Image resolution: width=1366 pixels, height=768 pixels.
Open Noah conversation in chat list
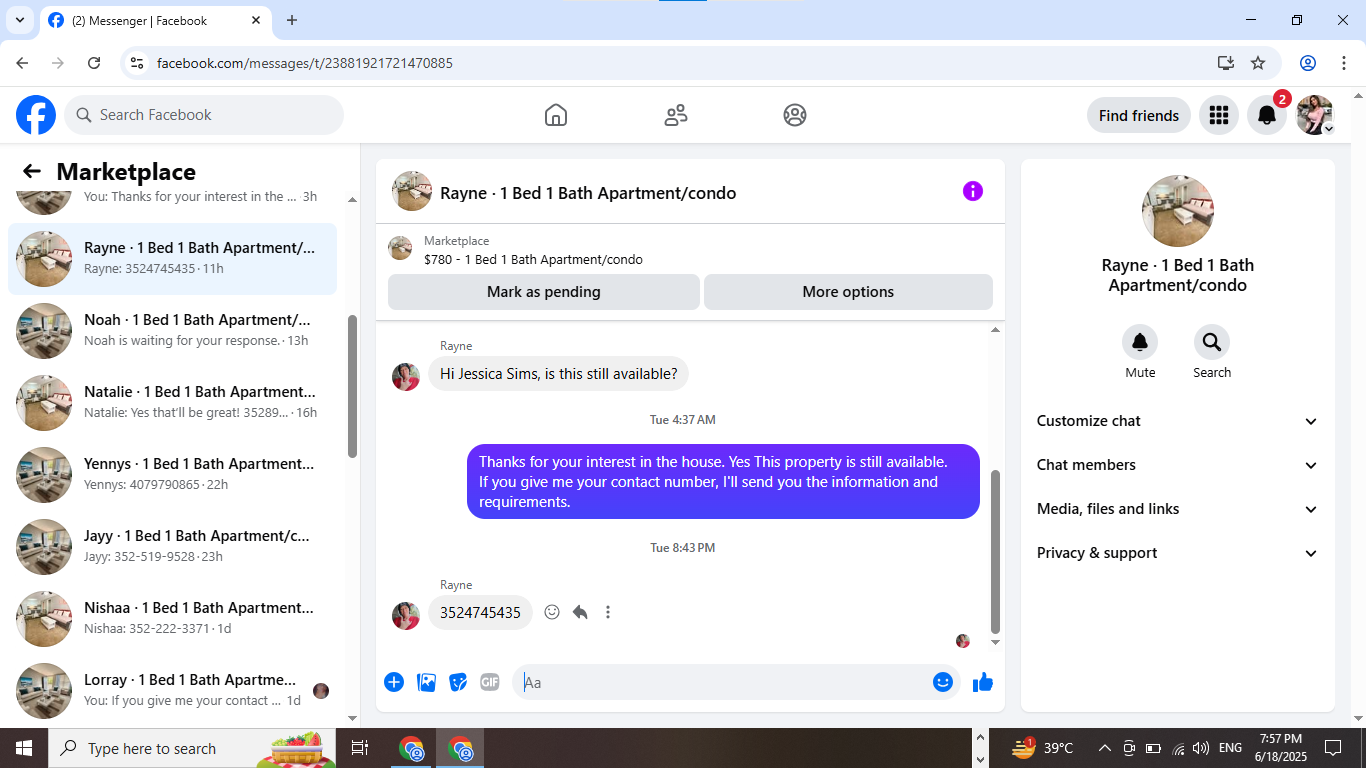click(x=173, y=331)
